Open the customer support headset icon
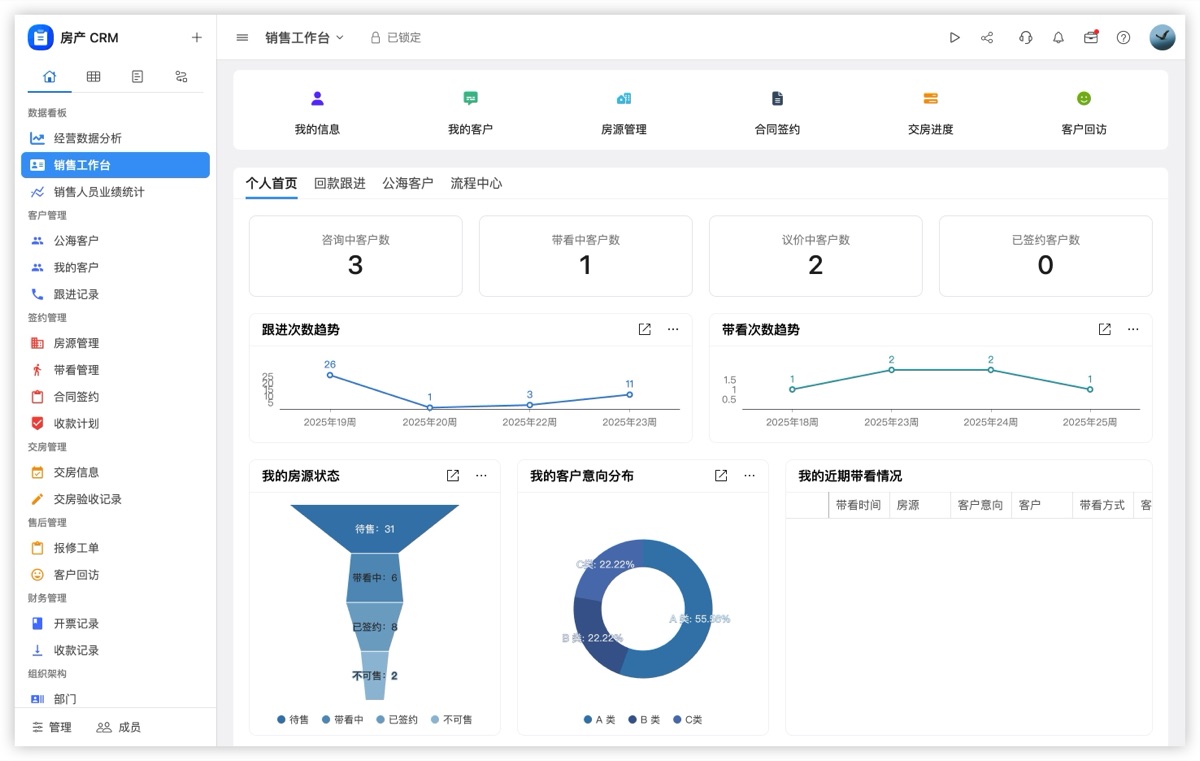 1025,38
